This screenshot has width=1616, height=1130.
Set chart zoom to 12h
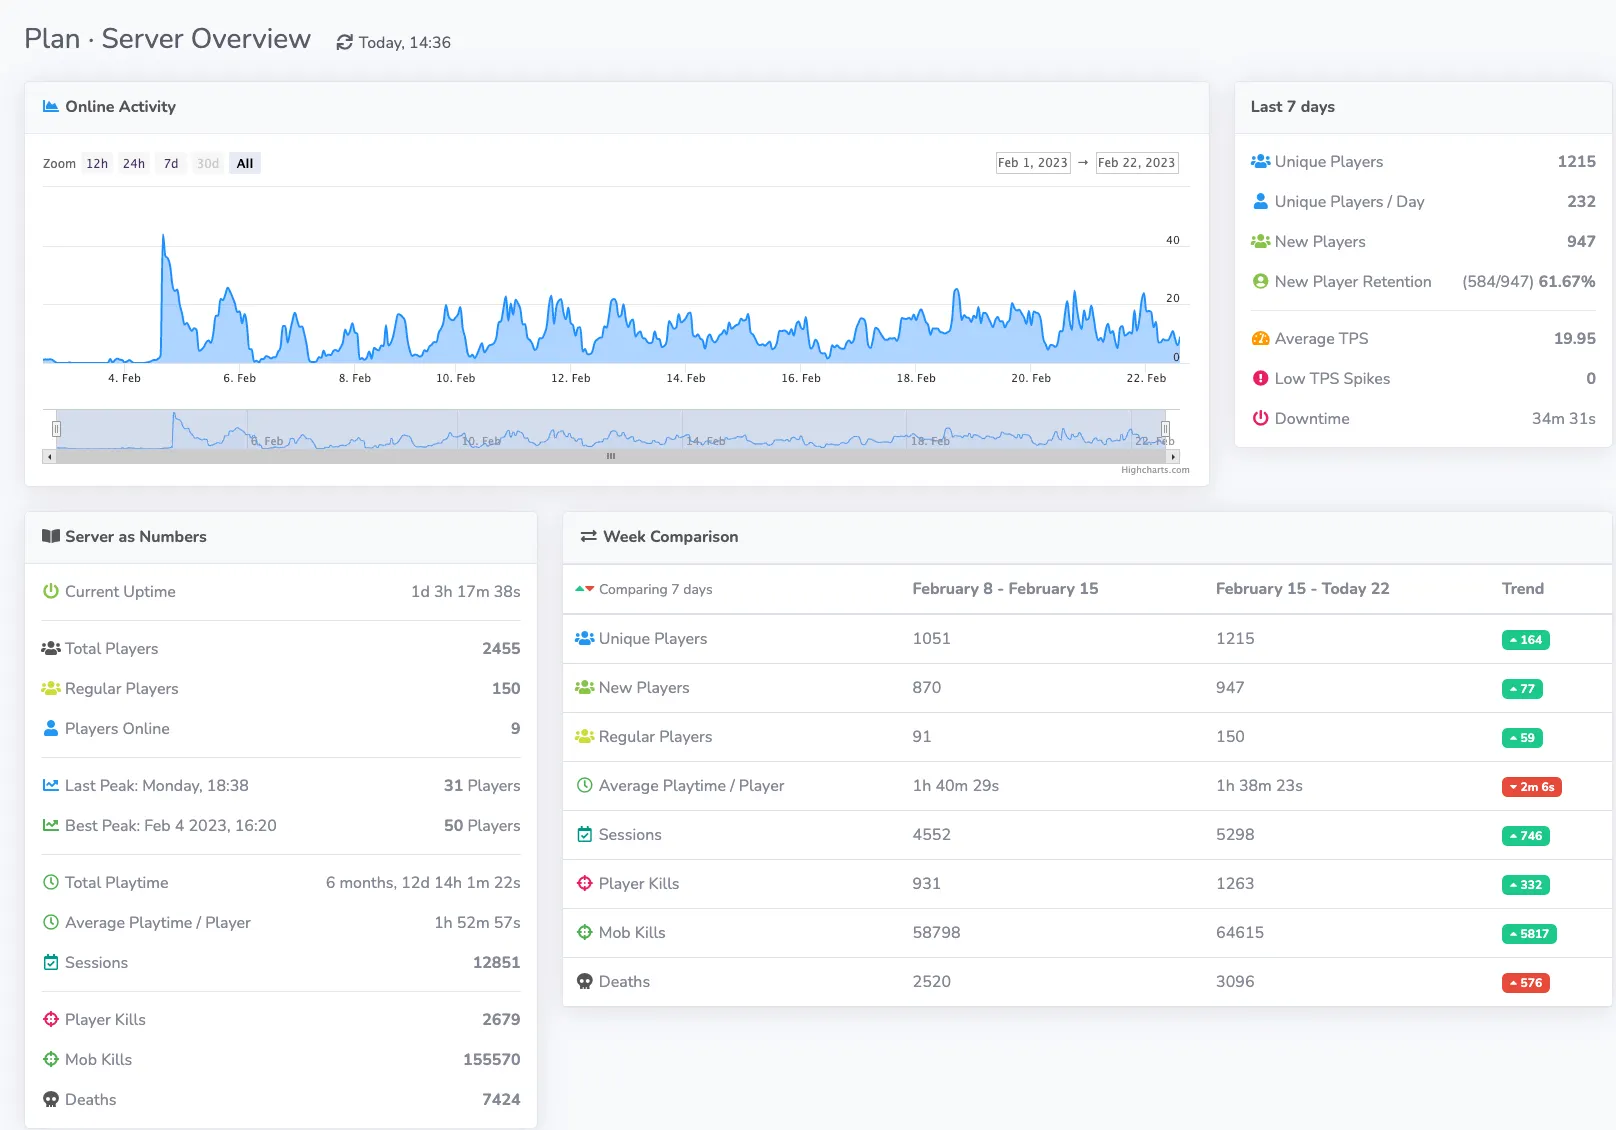pyautogui.click(x=97, y=163)
